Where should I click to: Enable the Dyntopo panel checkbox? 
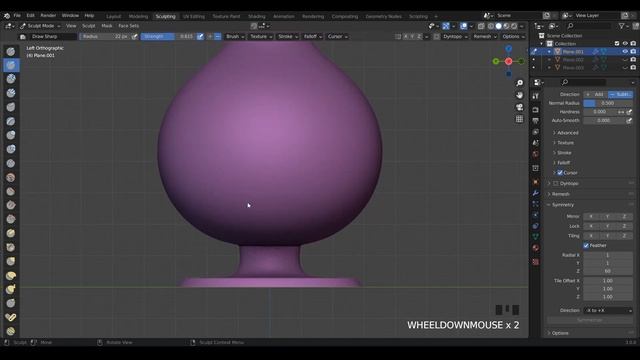(556, 184)
